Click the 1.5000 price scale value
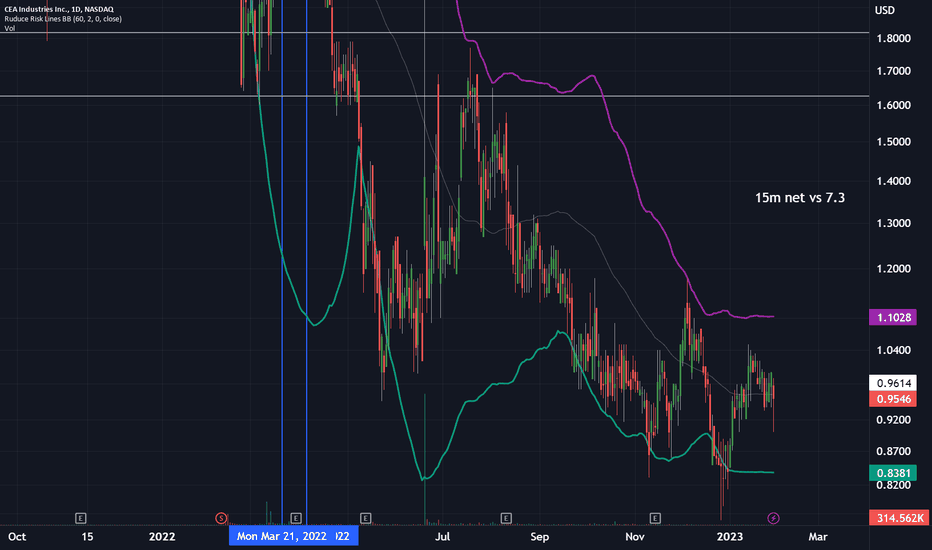This screenshot has width=932, height=550. 893,142
